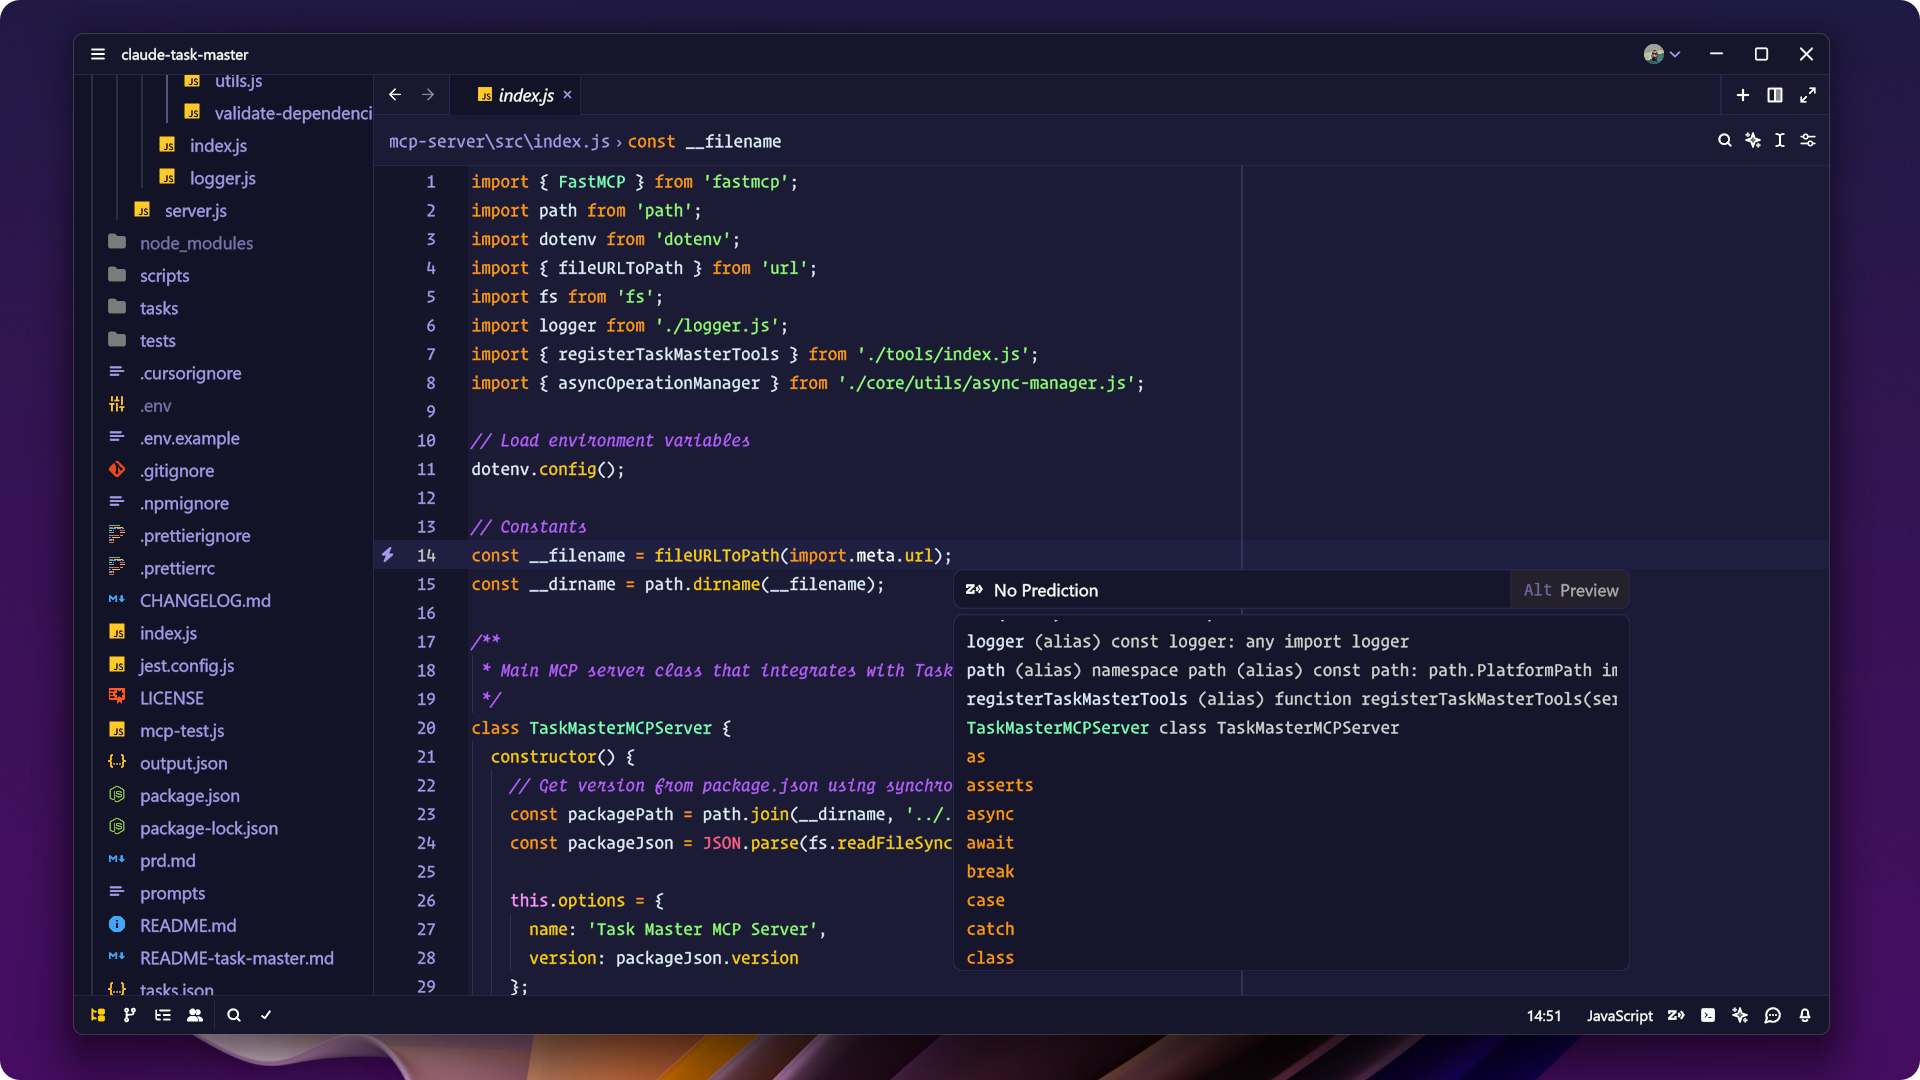Click the code action lightning bolt on line 14
The image size is (1920, 1080).
click(388, 555)
